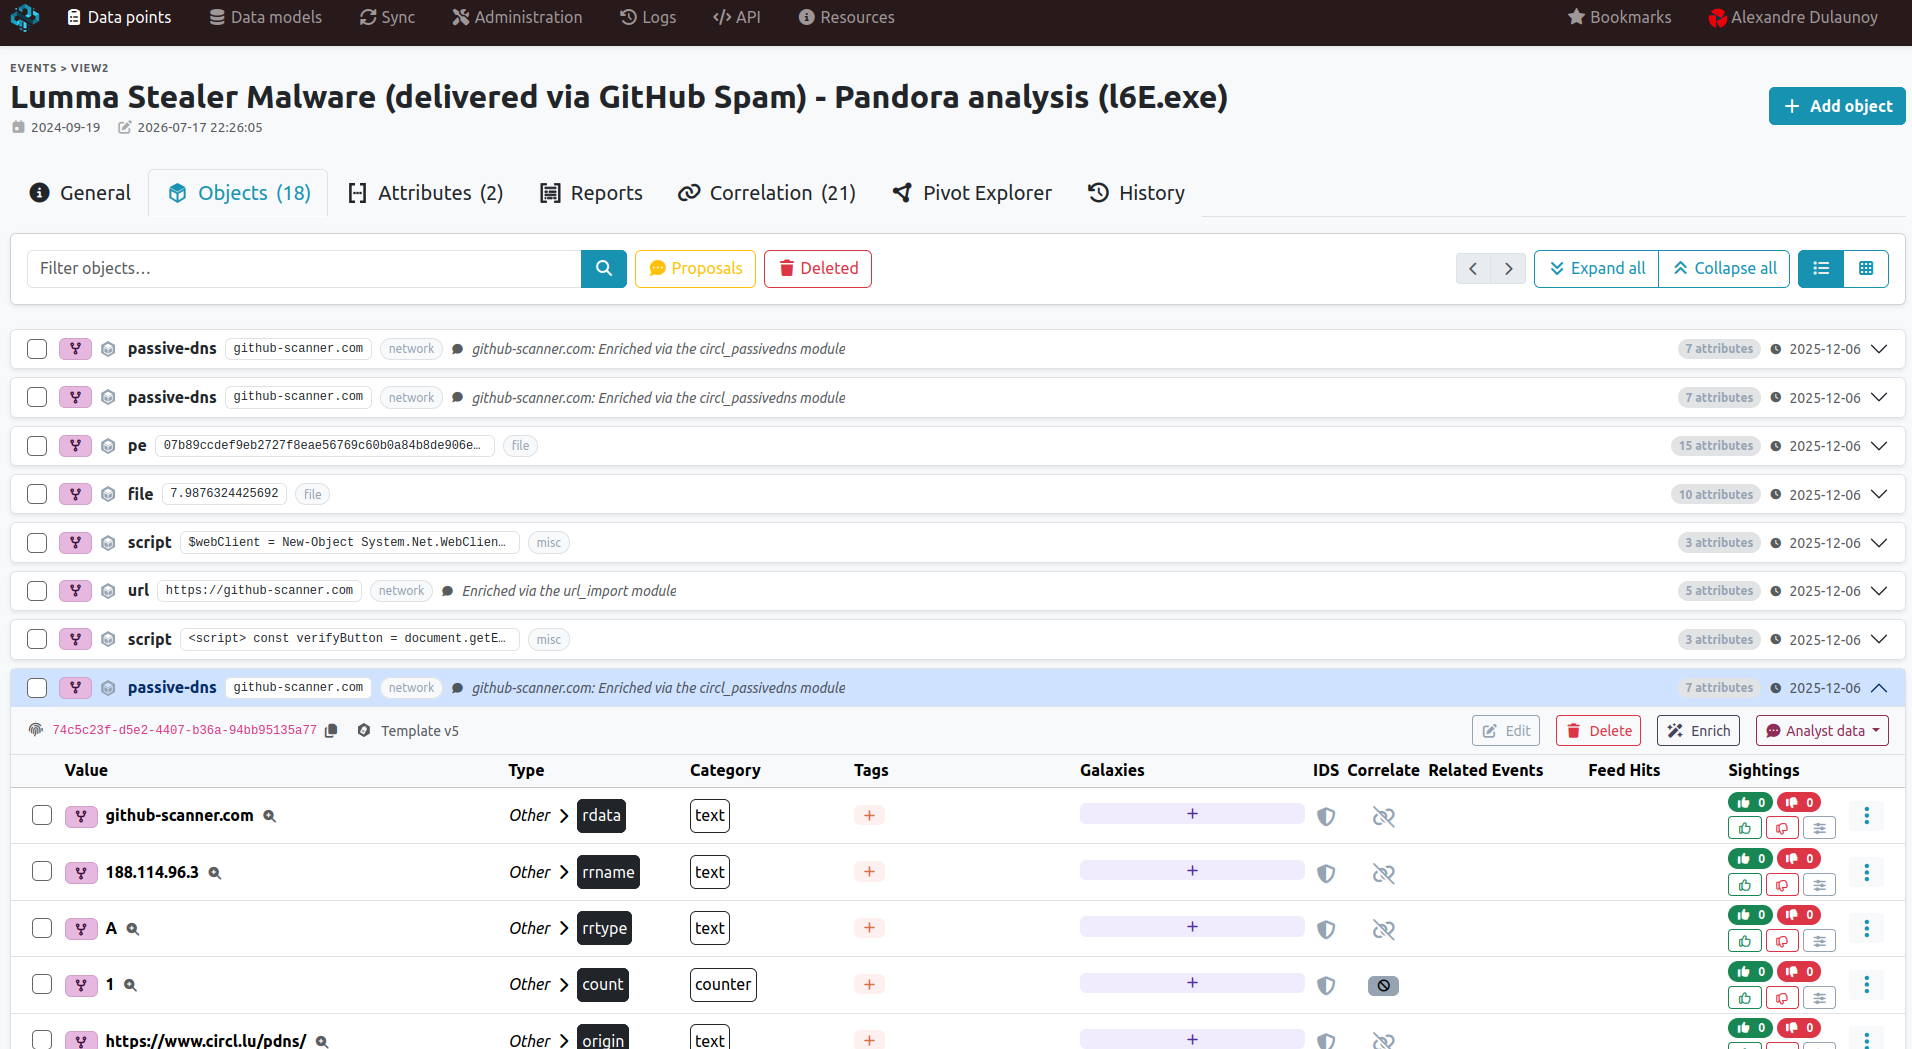This screenshot has width=1912, height=1049.
Task: Open Data models menu
Action: tap(265, 17)
